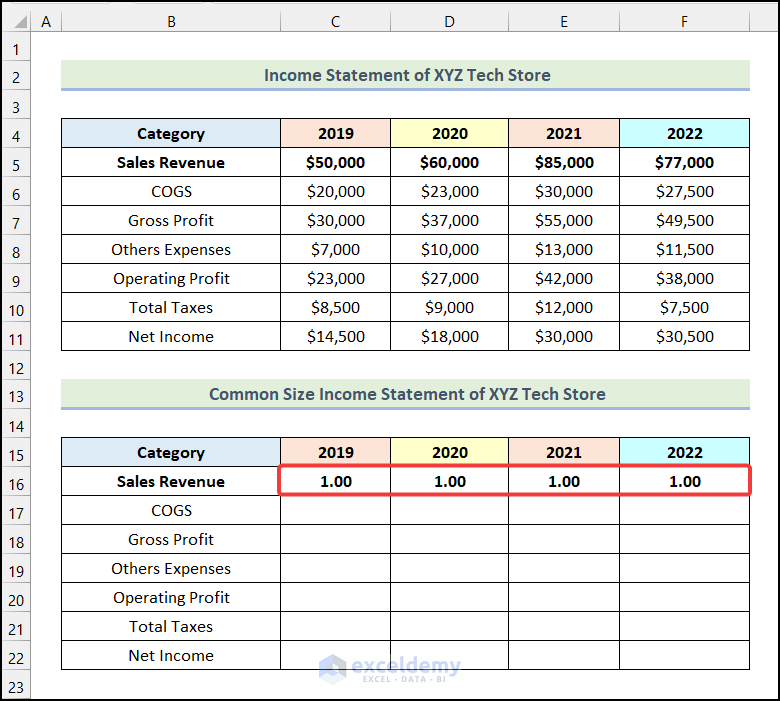The image size is (780, 701).
Task: Click cell with $10,000
Action: pyautogui.click(x=450, y=249)
